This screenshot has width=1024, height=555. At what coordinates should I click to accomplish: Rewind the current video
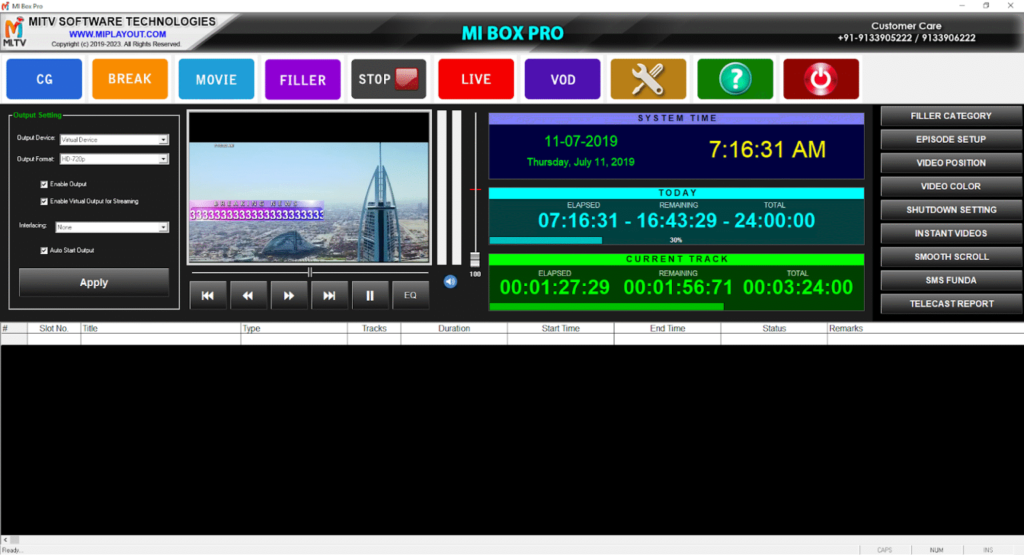tap(248, 296)
